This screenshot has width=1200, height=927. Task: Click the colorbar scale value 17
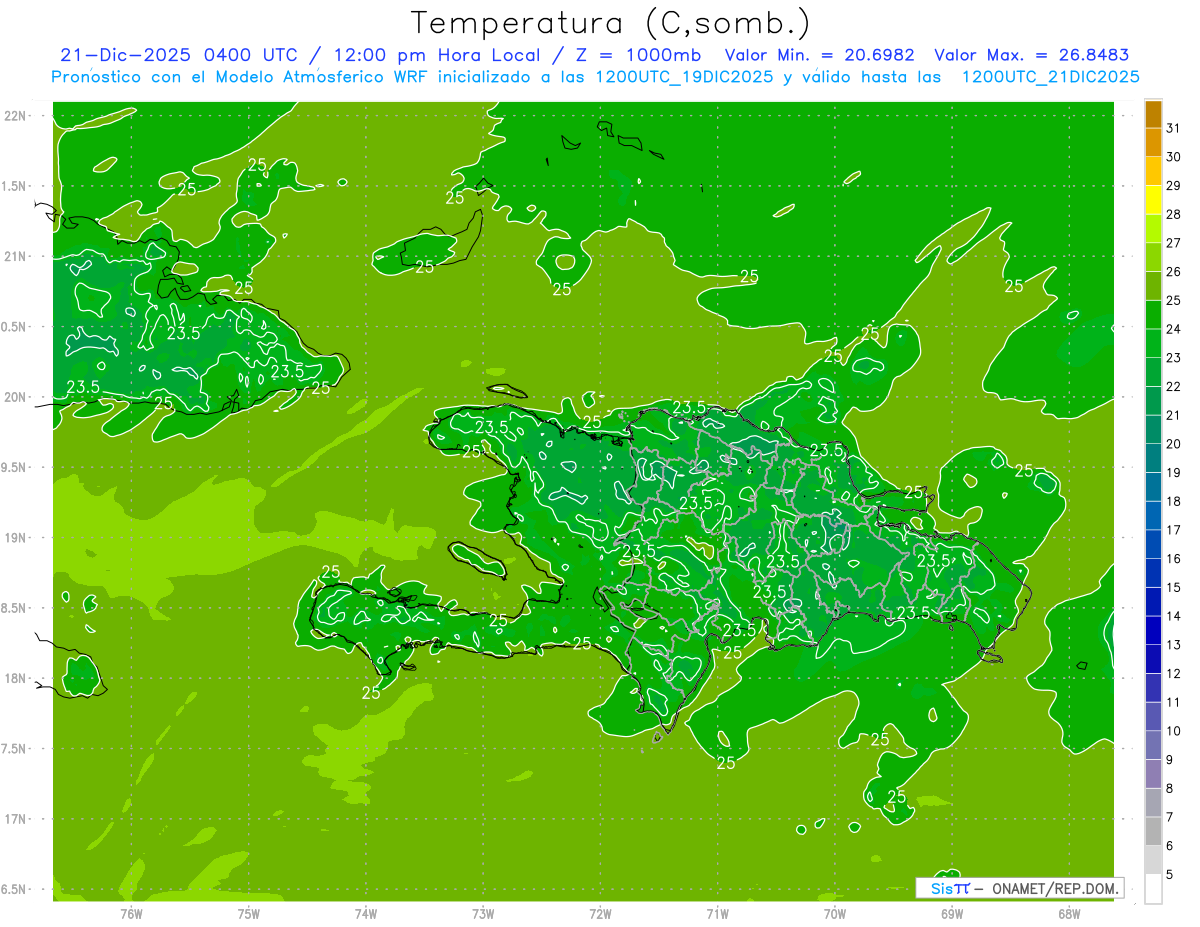1174,530
